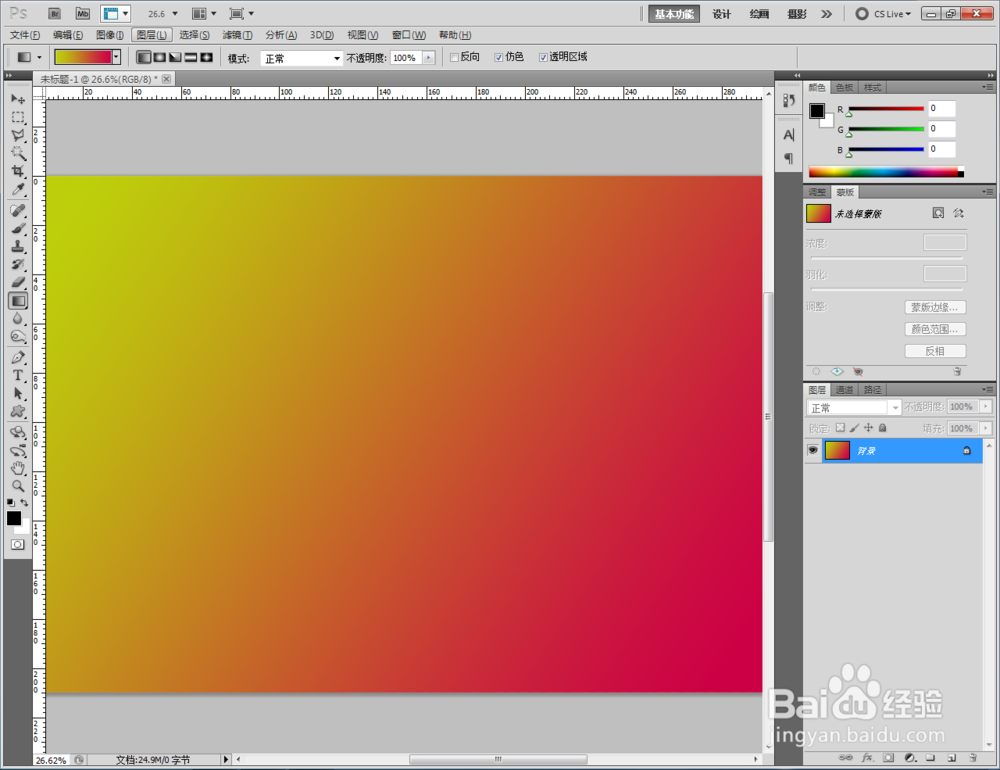Click the foreground color swatch in toolbox
The height and width of the screenshot is (770, 1000).
13,517
